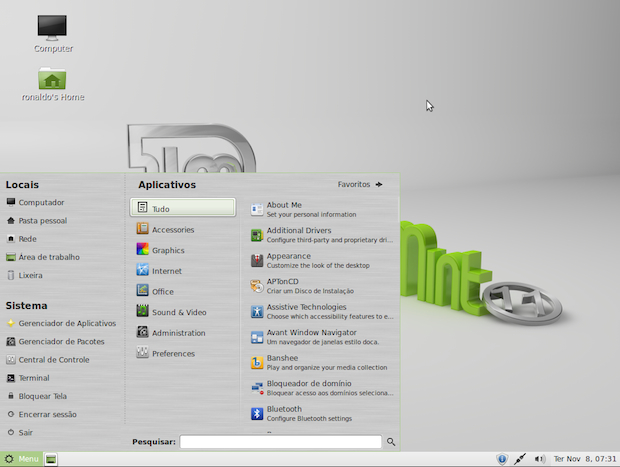Click the Bluetooth application icon
620x467 pixels.
tap(257, 414)
